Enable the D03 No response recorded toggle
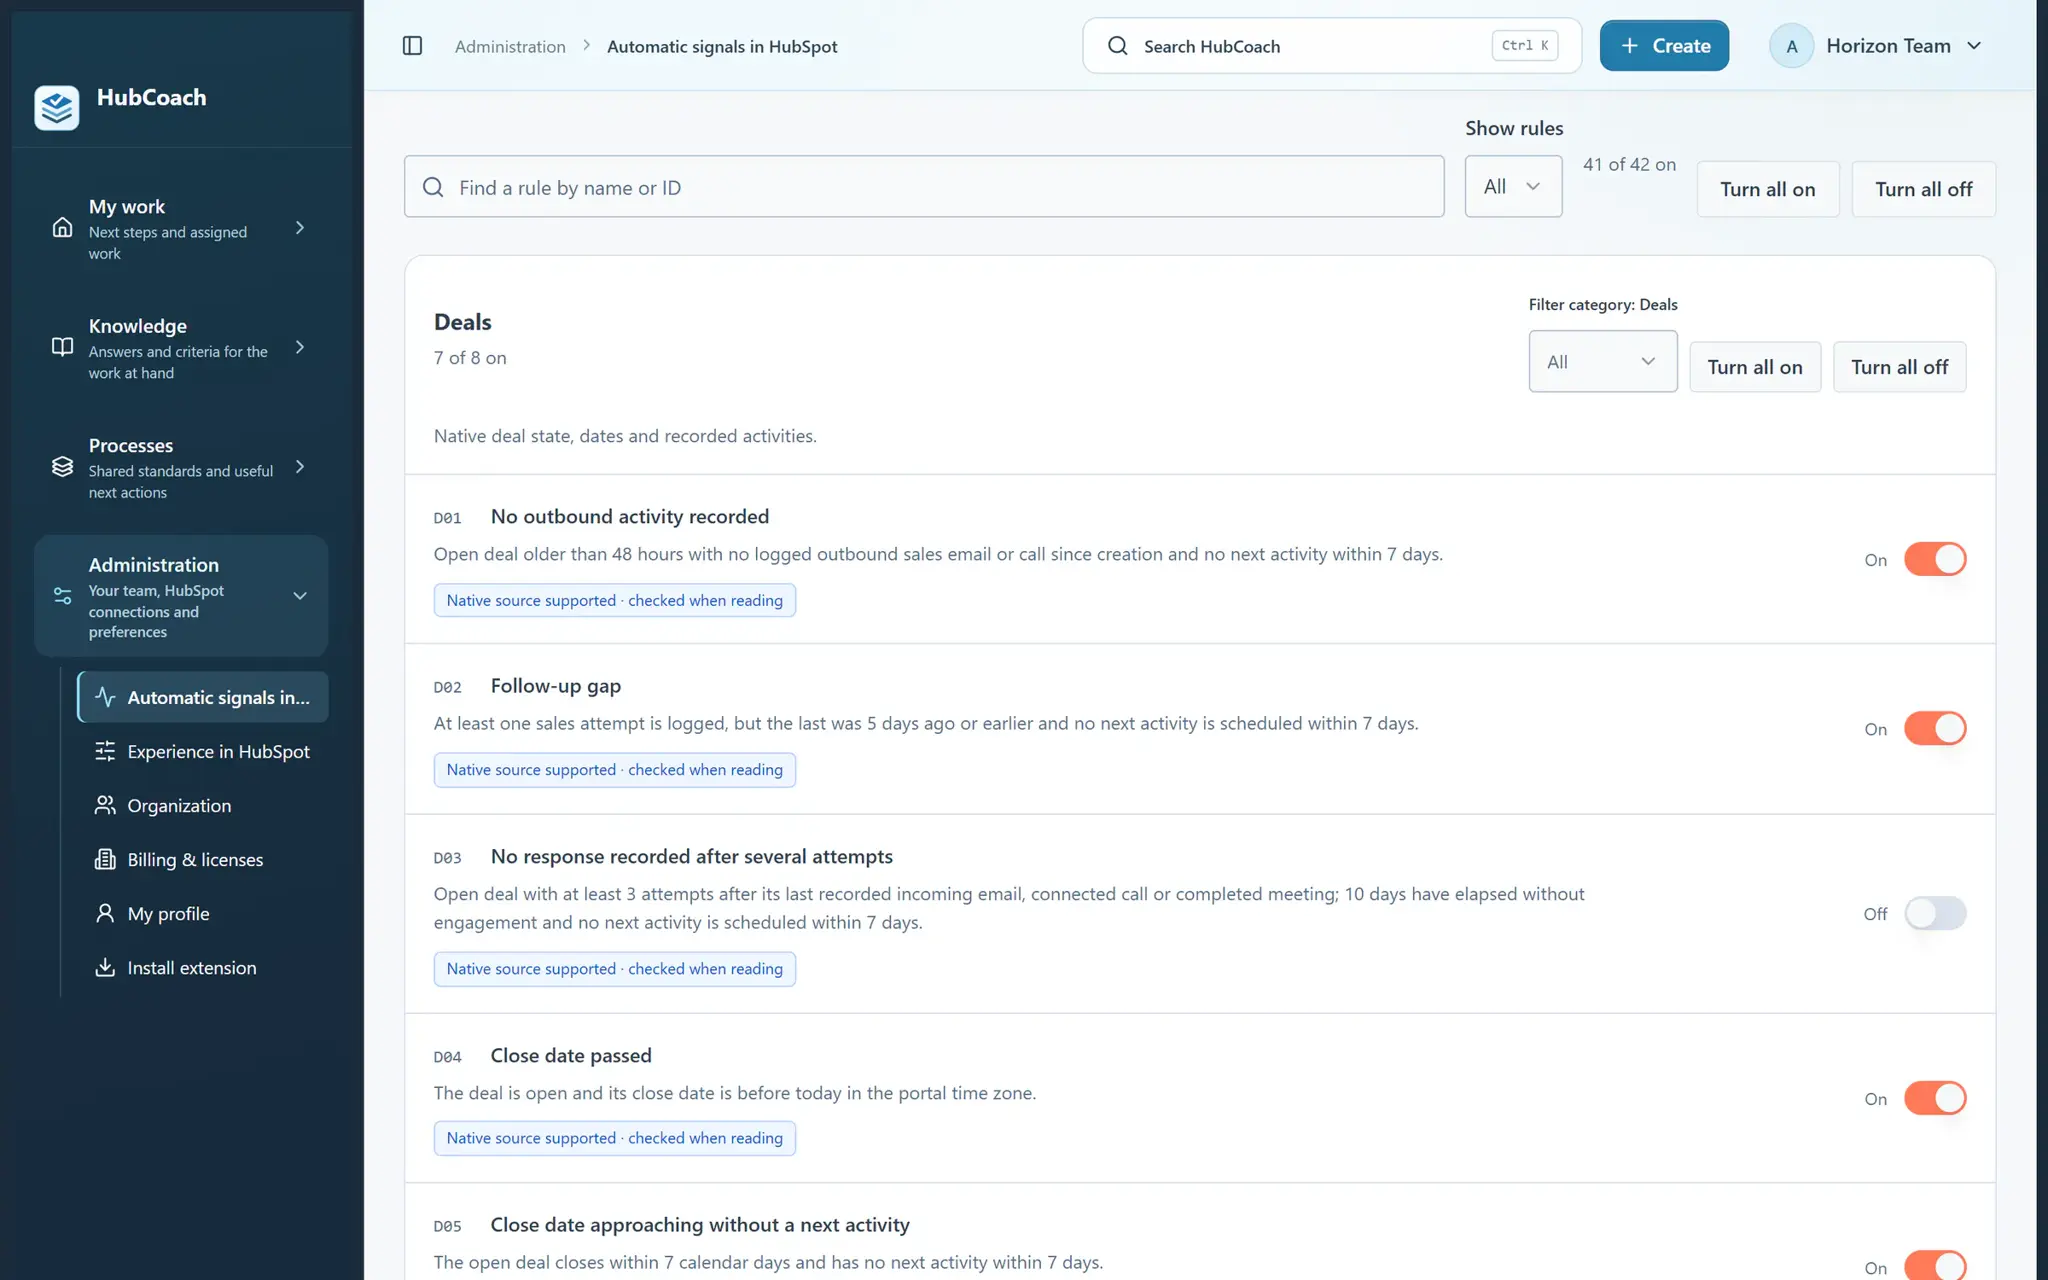 [x=1934, y=913]
